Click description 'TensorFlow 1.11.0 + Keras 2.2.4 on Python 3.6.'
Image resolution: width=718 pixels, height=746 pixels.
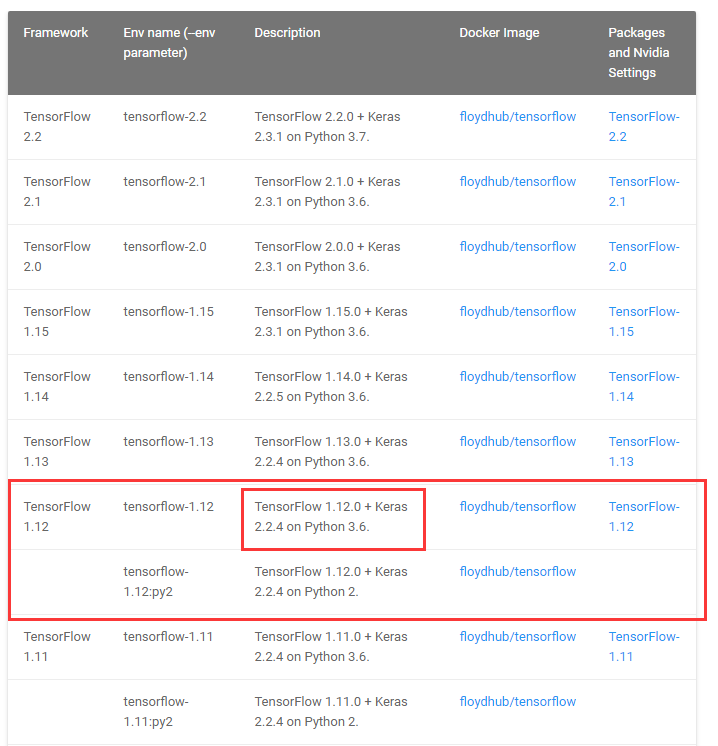click(331, 647)
